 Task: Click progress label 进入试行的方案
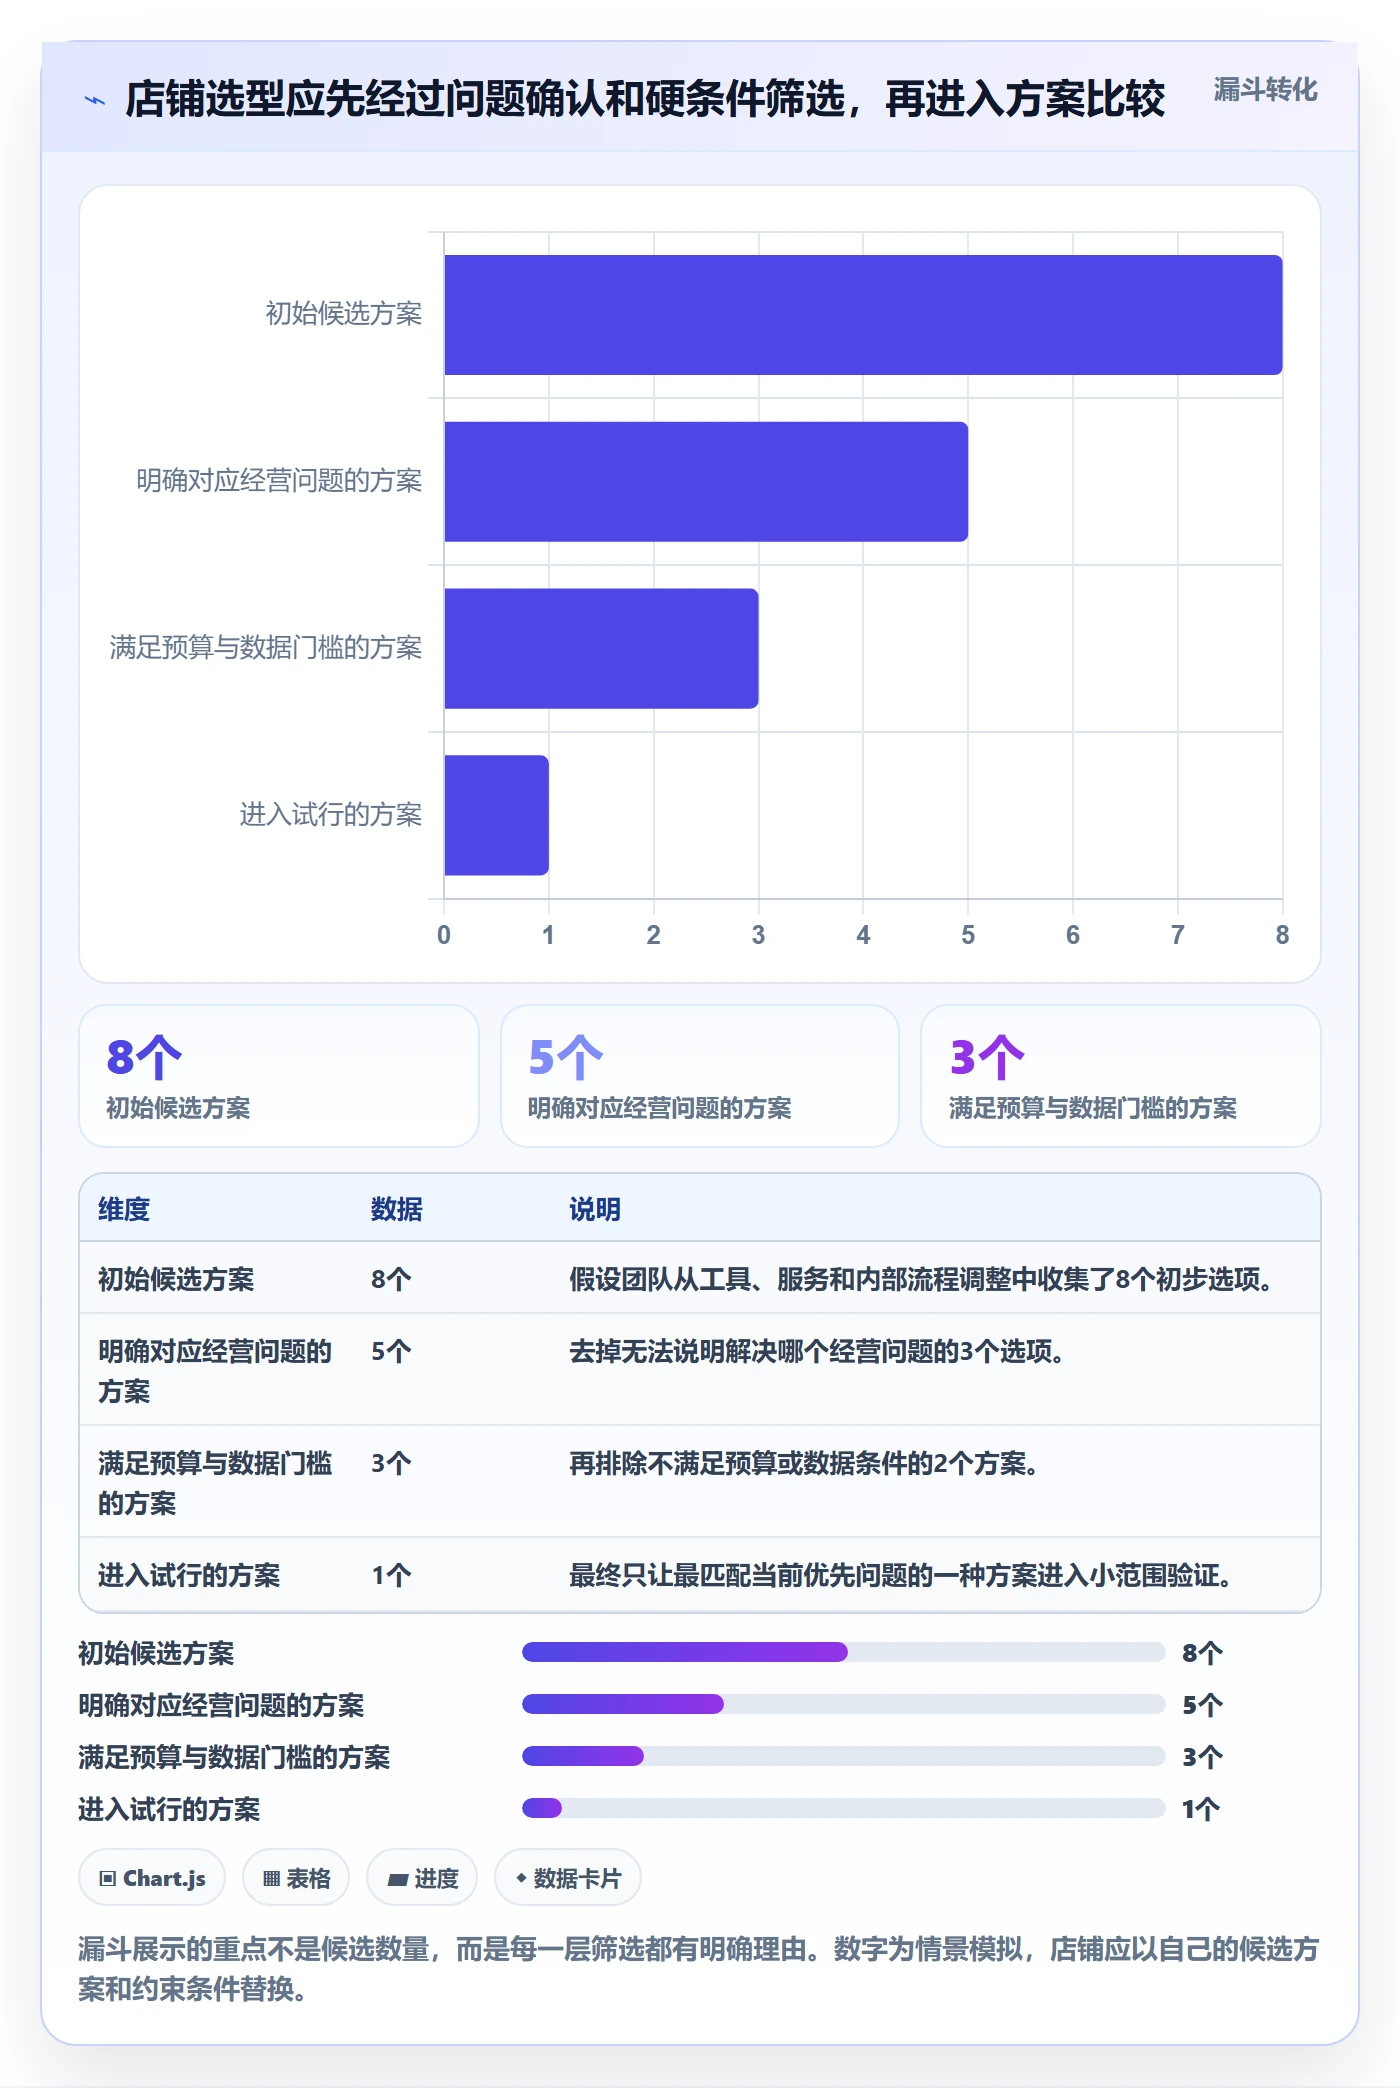coord(169,1809)
